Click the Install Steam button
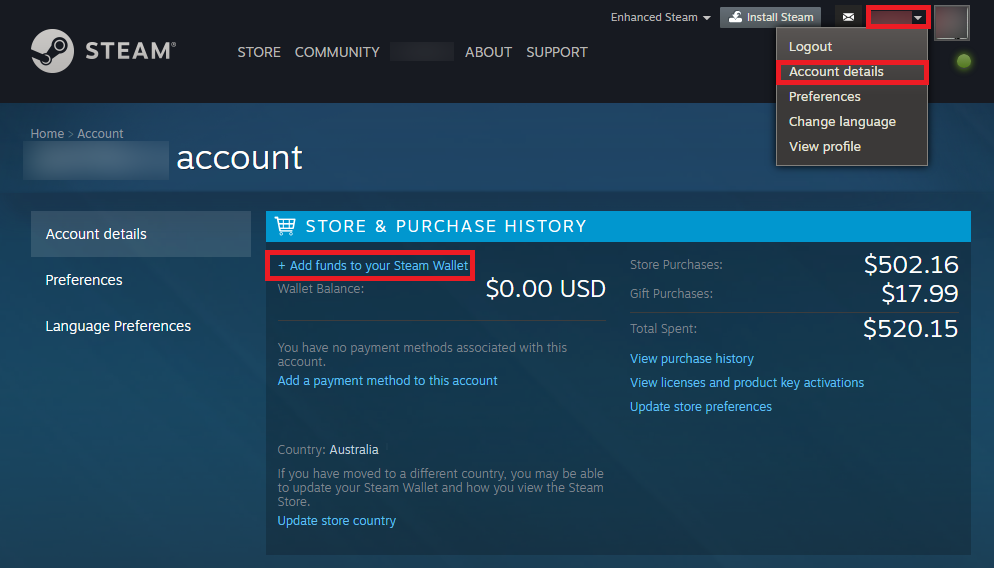994x568 pixels. tap(770, 17)
